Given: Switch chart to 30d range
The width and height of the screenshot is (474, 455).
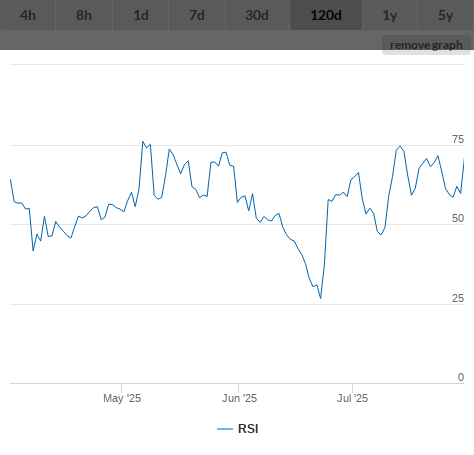Looking at the screenshot, I should tap(257, 15).
